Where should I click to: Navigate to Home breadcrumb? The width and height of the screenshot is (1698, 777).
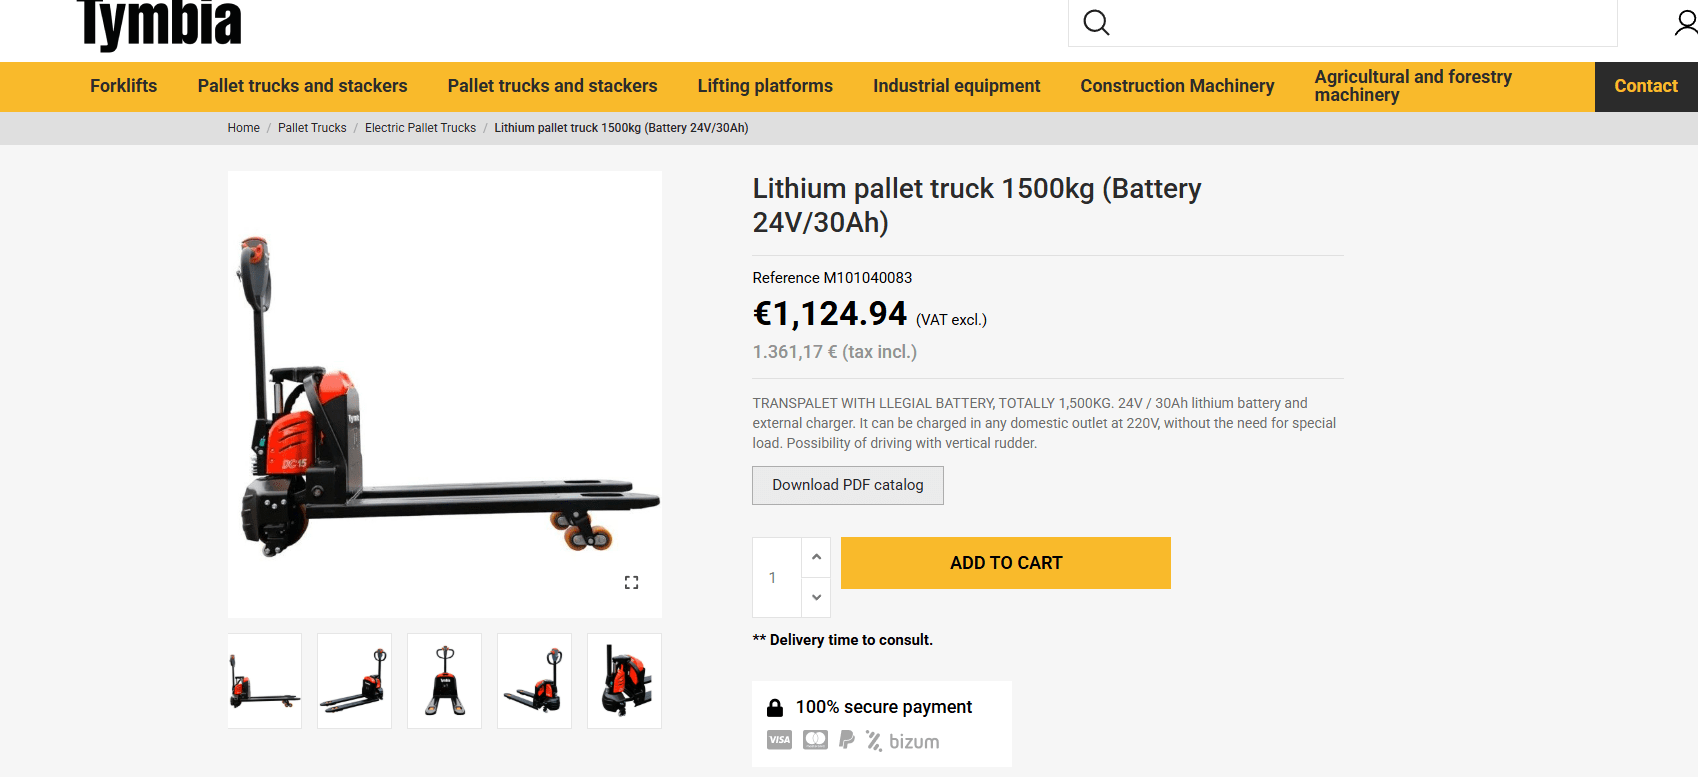click(243, 128)
